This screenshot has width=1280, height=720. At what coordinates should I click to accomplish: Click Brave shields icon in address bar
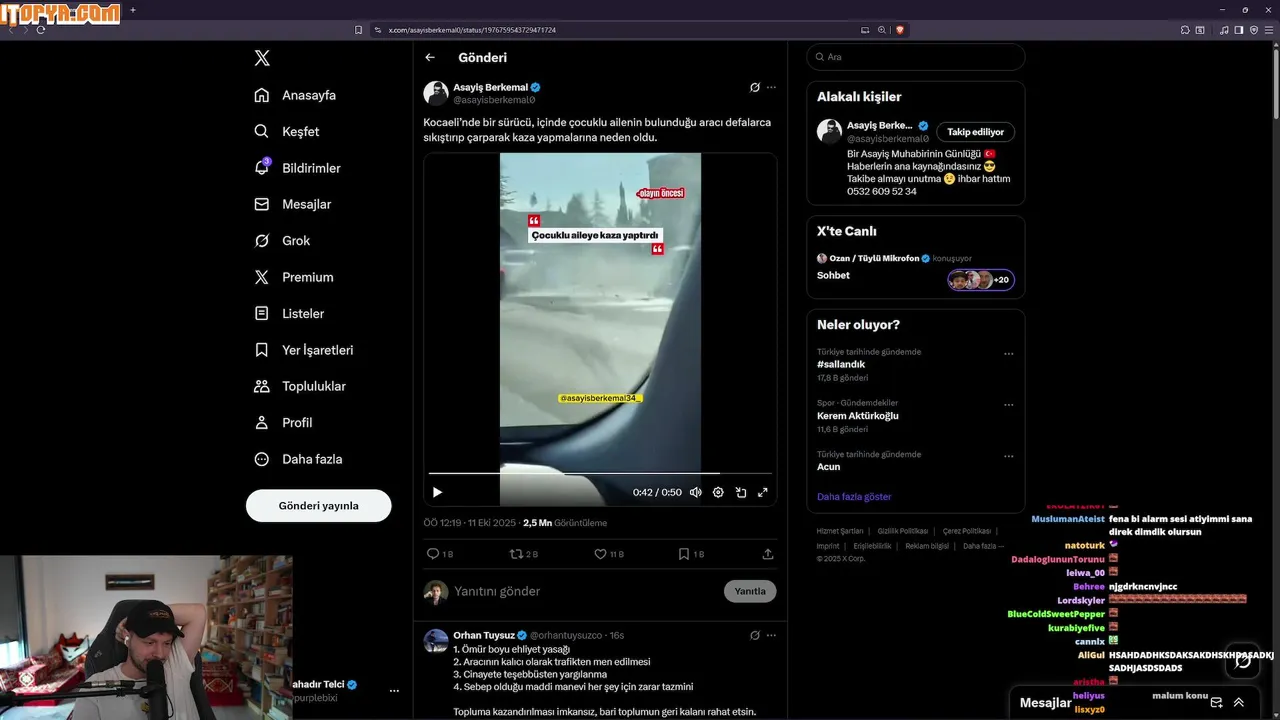(x=900, y=30)
